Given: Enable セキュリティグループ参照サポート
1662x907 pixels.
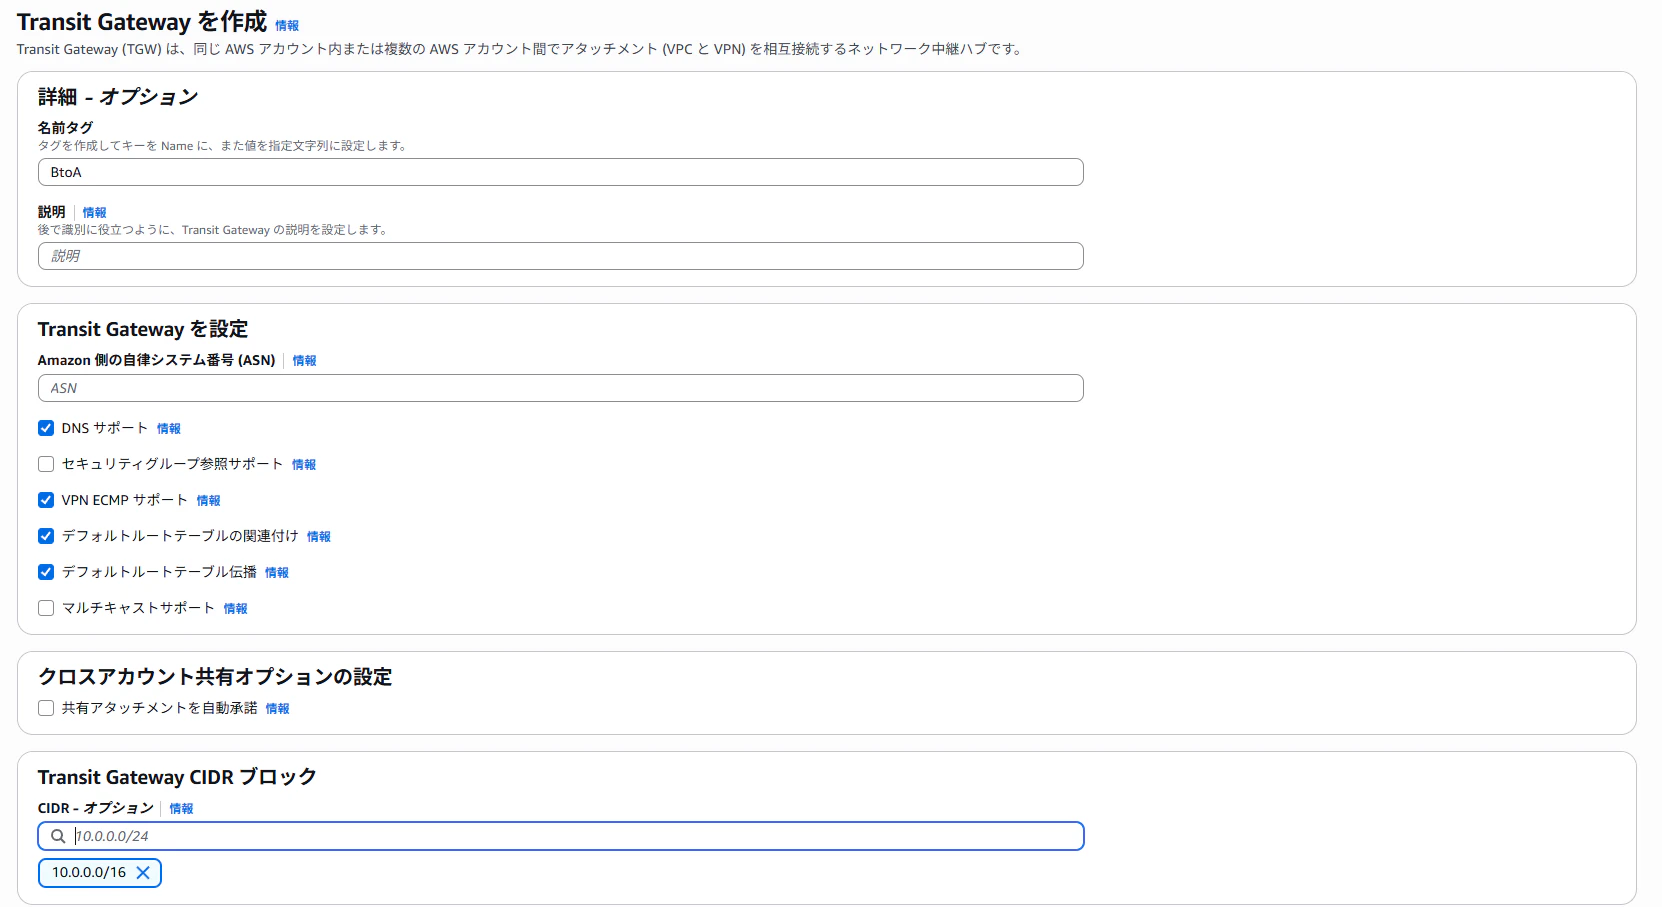Looking at the screenshot, I should 45,464.
